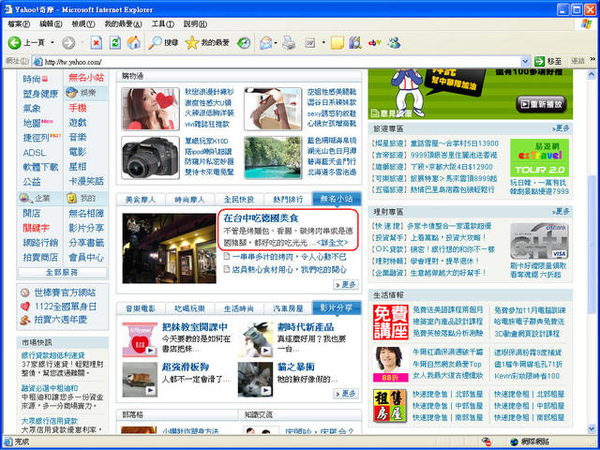Switch to the 時尚摩人 tab
The image size is (600, 450).
point(189,199)
